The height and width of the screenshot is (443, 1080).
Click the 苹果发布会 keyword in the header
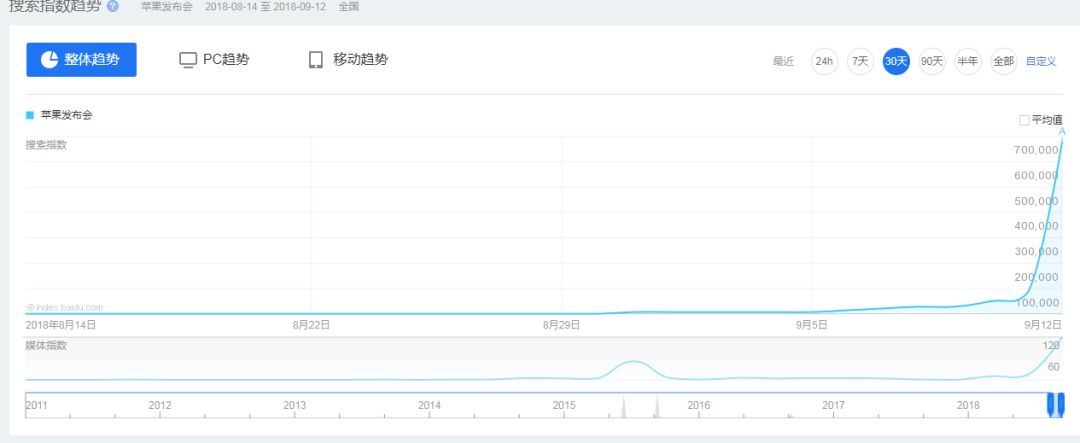click(x=167, y=7)
